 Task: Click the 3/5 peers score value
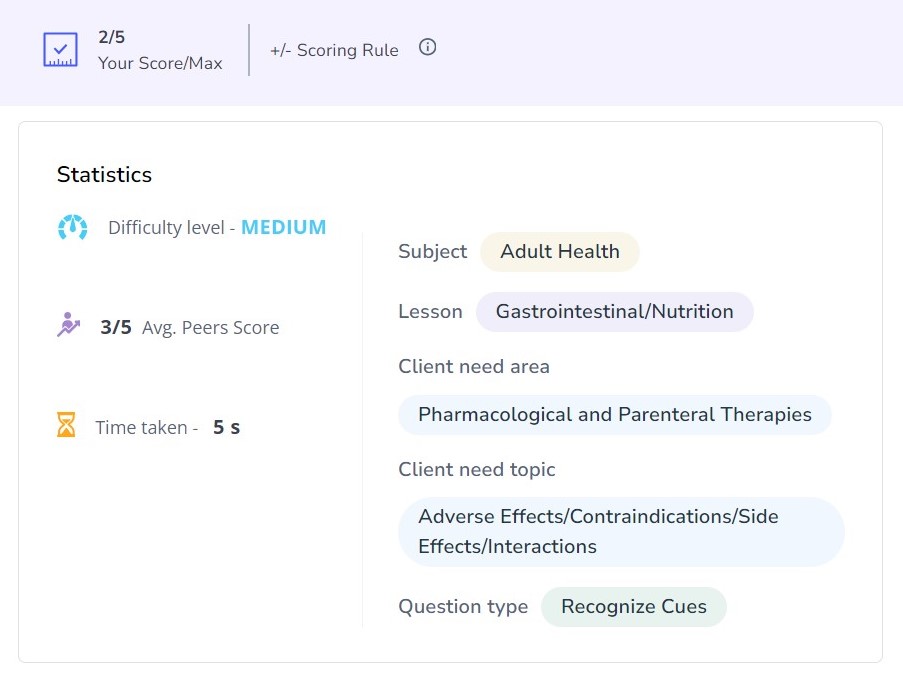(114, 326)
